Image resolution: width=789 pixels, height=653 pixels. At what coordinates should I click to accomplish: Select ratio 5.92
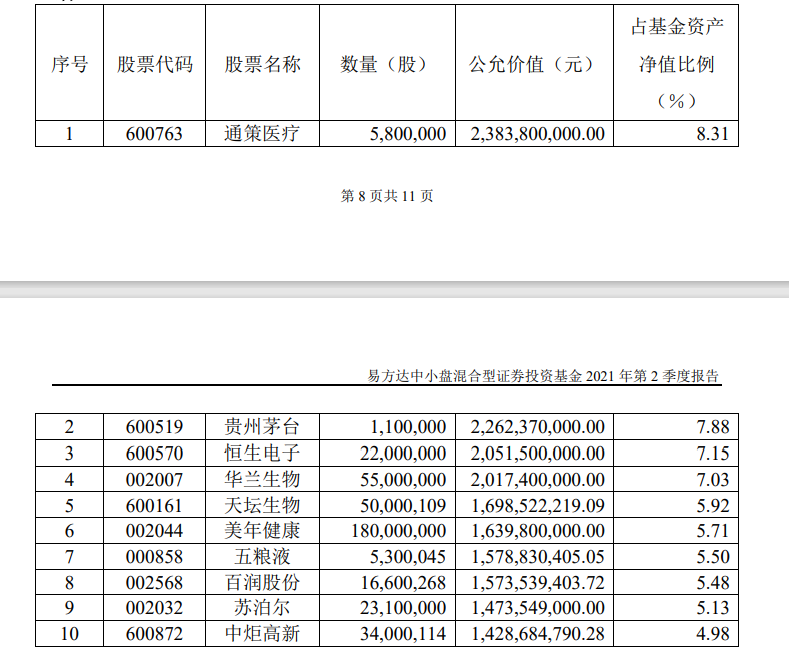coord(713,506)
